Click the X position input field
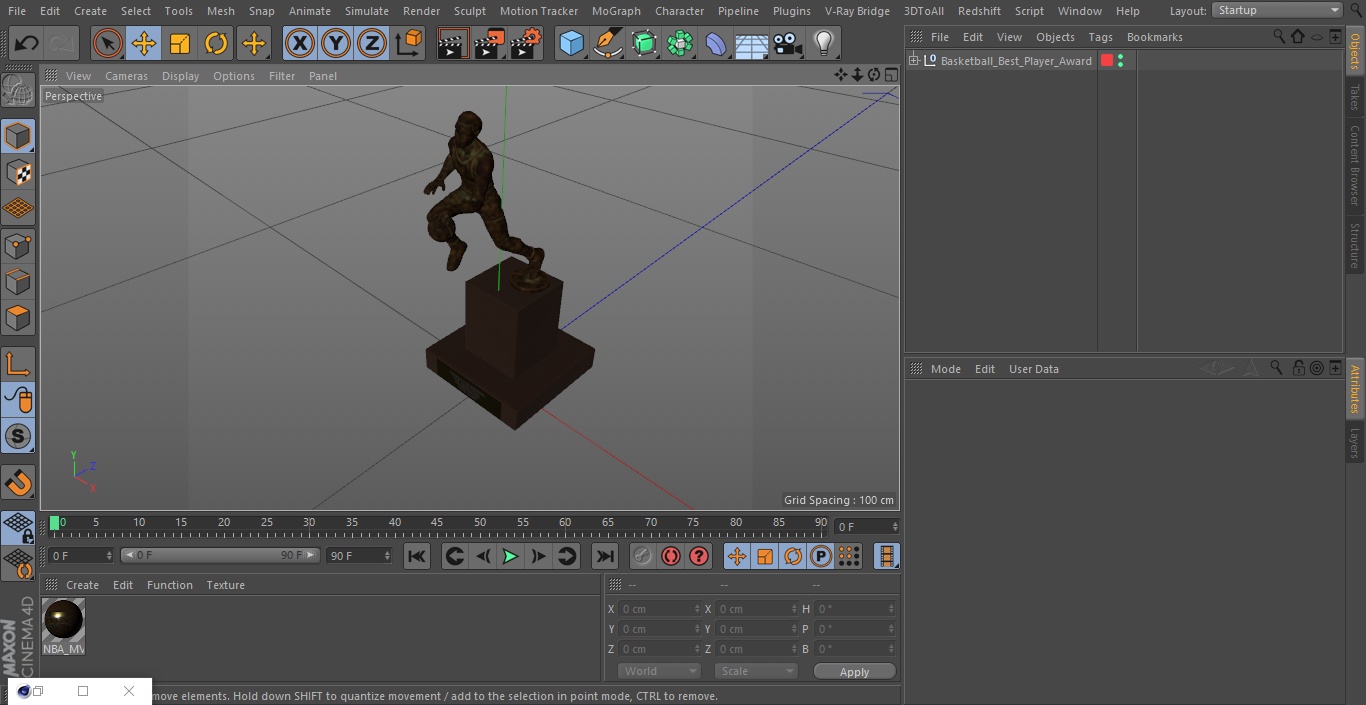Screen dimensions: 1366x705 click(660, 609)
